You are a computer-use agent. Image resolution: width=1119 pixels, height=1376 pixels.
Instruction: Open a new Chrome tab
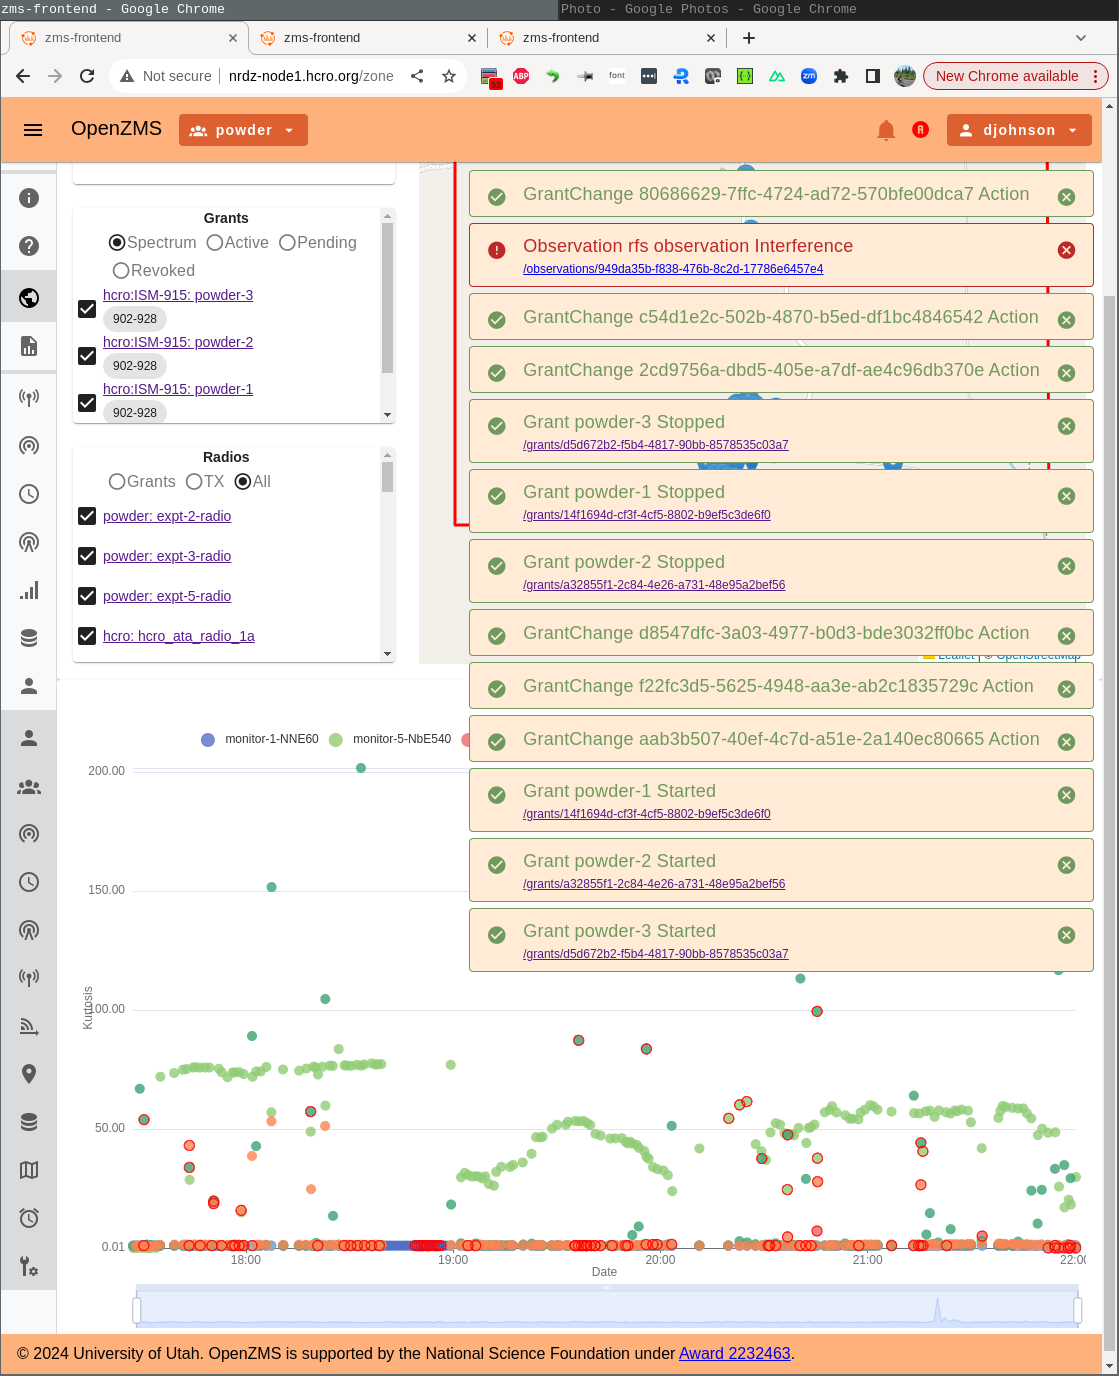point(749,38)
